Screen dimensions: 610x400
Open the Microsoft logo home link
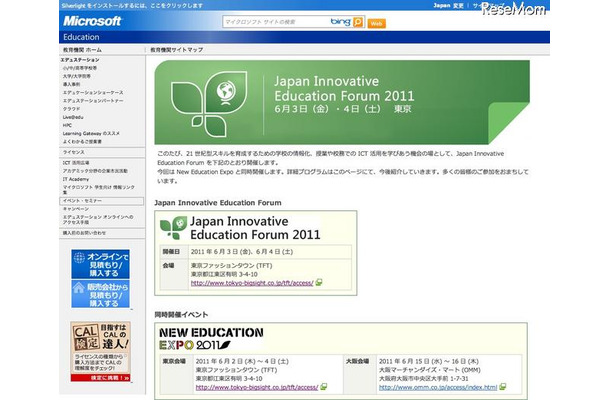[x=92, y=21]
